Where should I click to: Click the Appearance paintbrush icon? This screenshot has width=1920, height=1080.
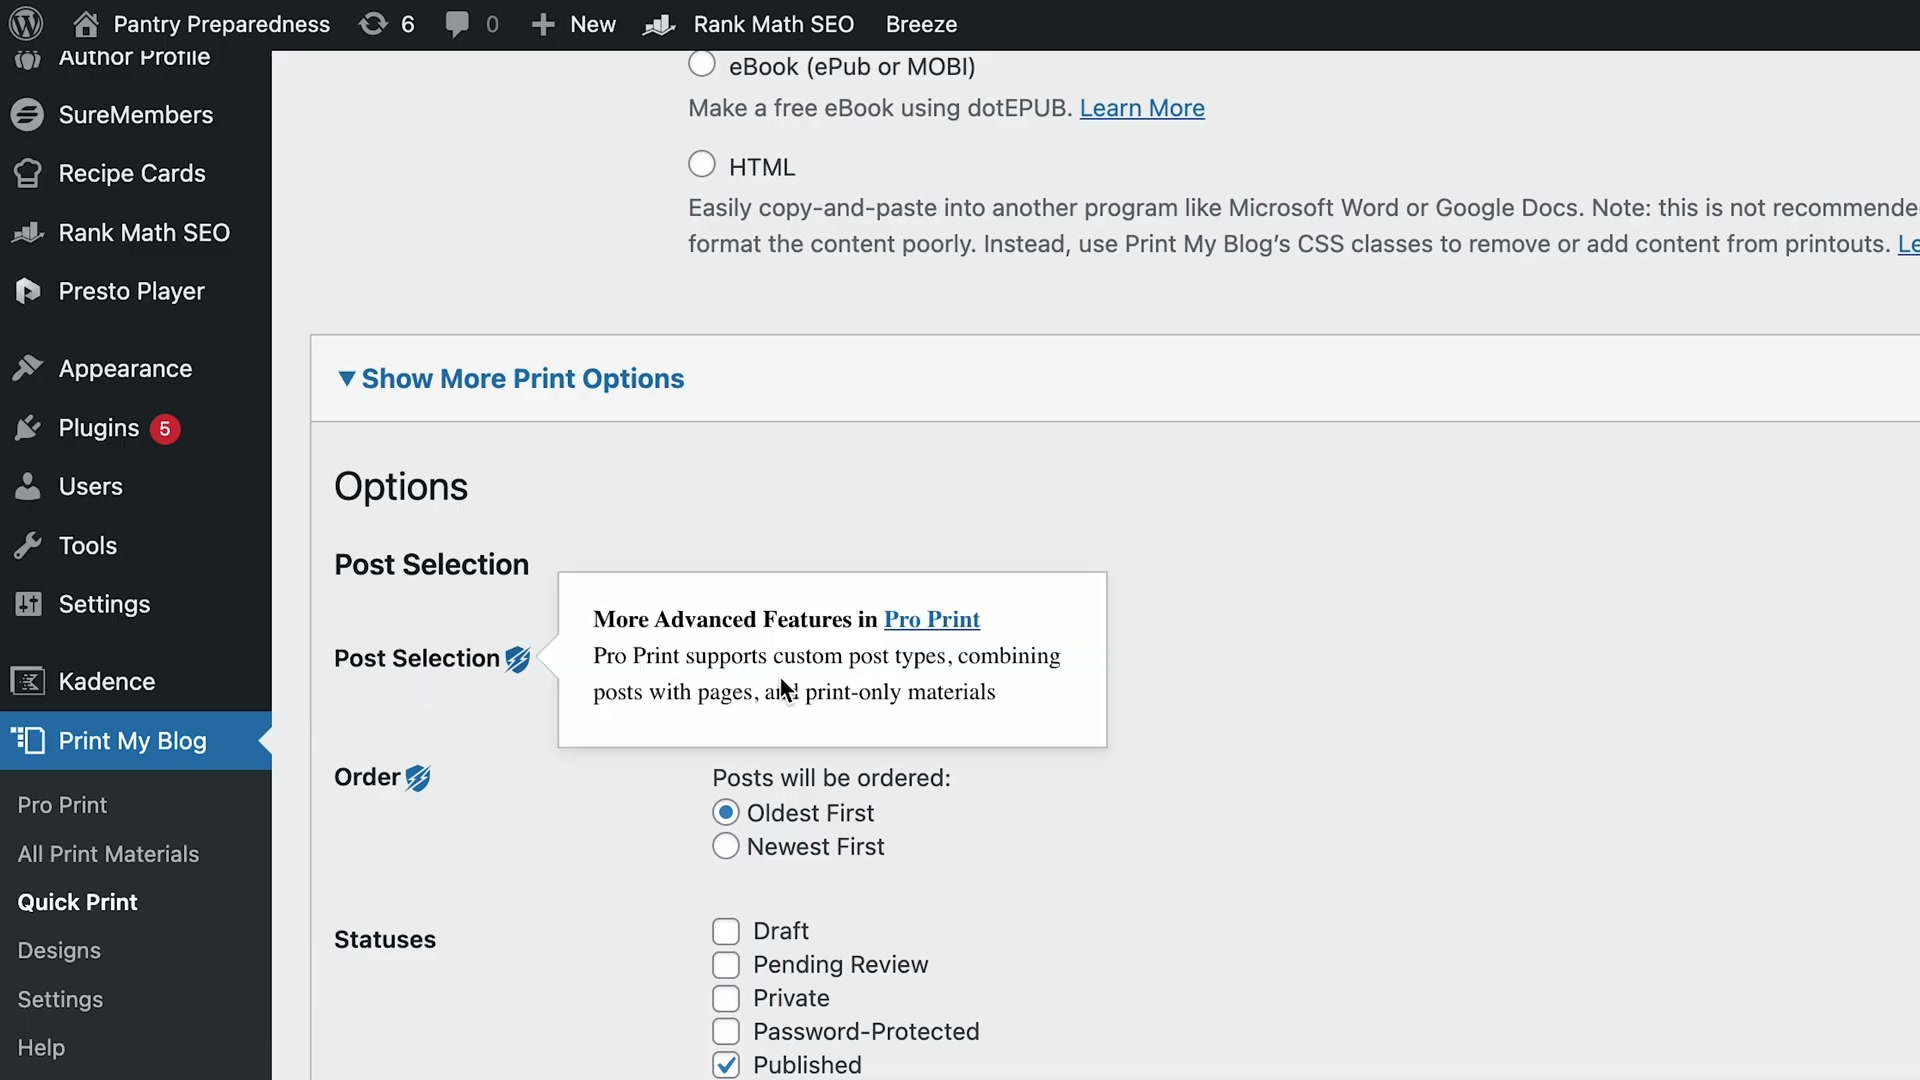pyautogui.click(x=28, y=368)
